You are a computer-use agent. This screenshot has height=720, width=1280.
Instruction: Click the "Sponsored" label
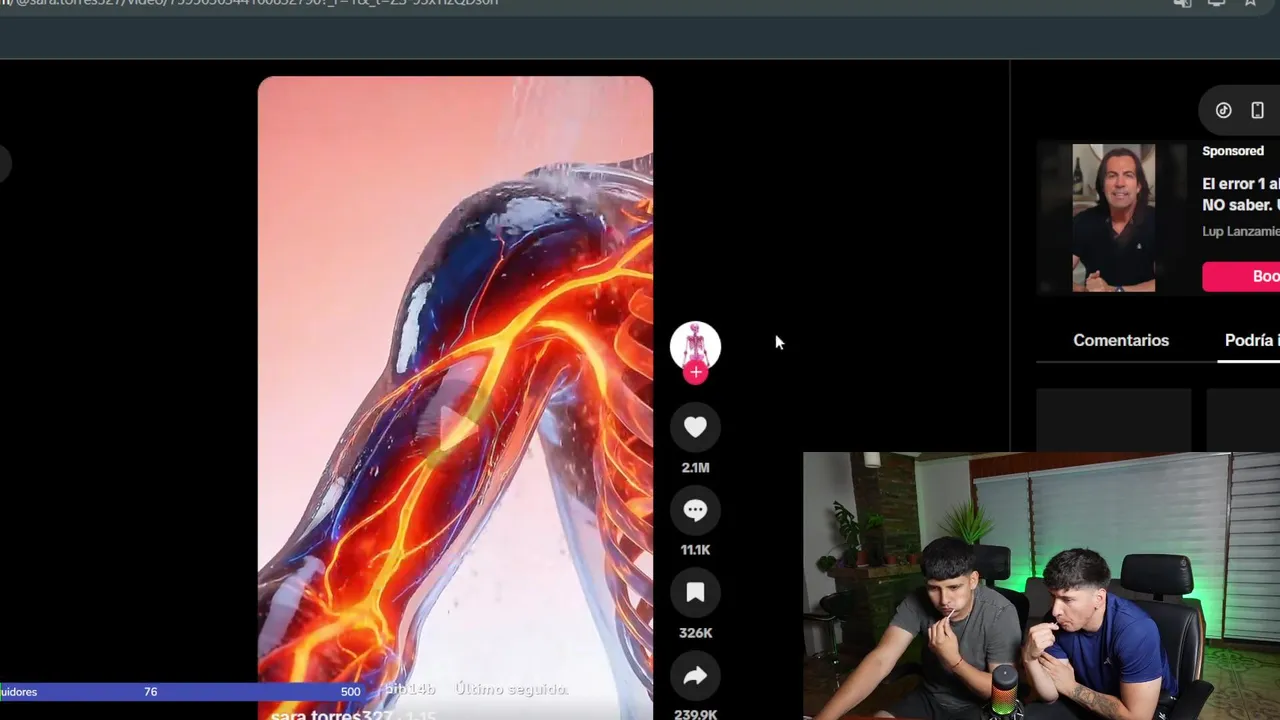point(1233,151)
